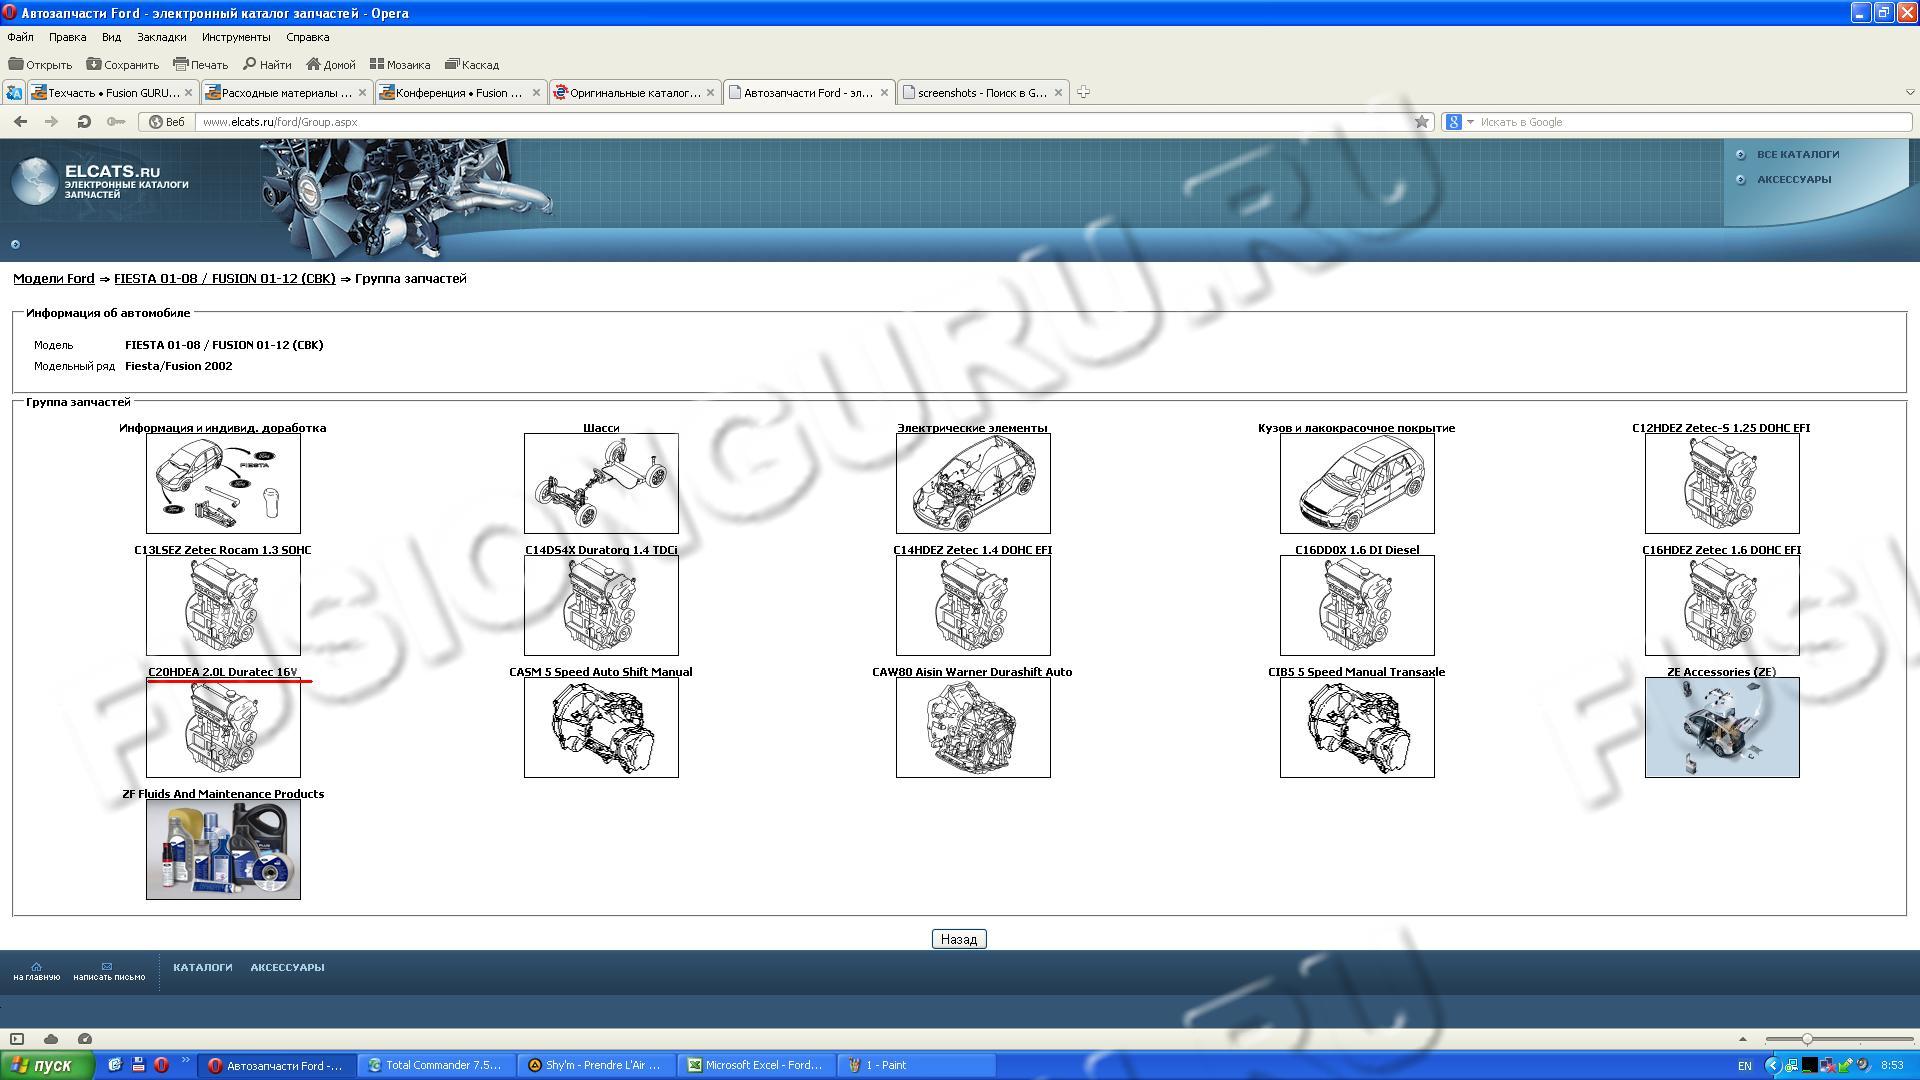Click C16HDEZ Zetec 1.6 DOHC EFI link
The height and width of the screenshot is (1080, 1920).
(1721, 550)
